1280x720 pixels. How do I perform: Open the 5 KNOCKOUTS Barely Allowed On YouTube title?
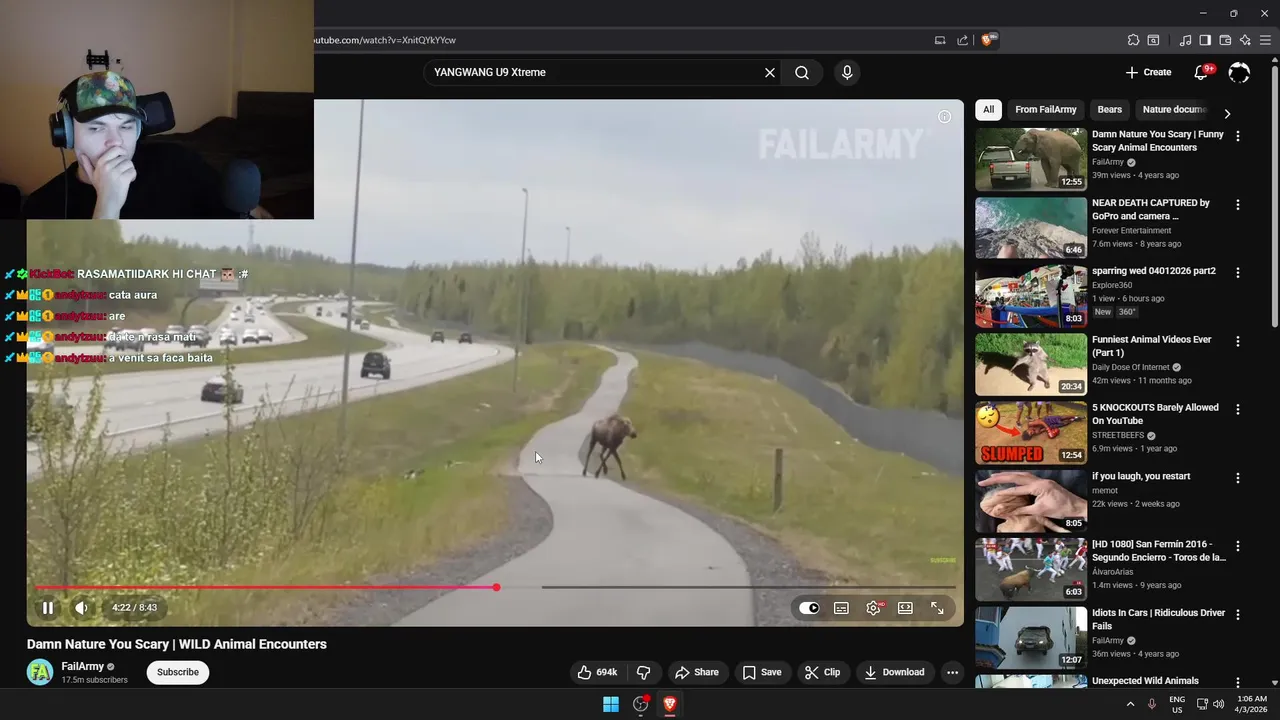pos(1155,414)
